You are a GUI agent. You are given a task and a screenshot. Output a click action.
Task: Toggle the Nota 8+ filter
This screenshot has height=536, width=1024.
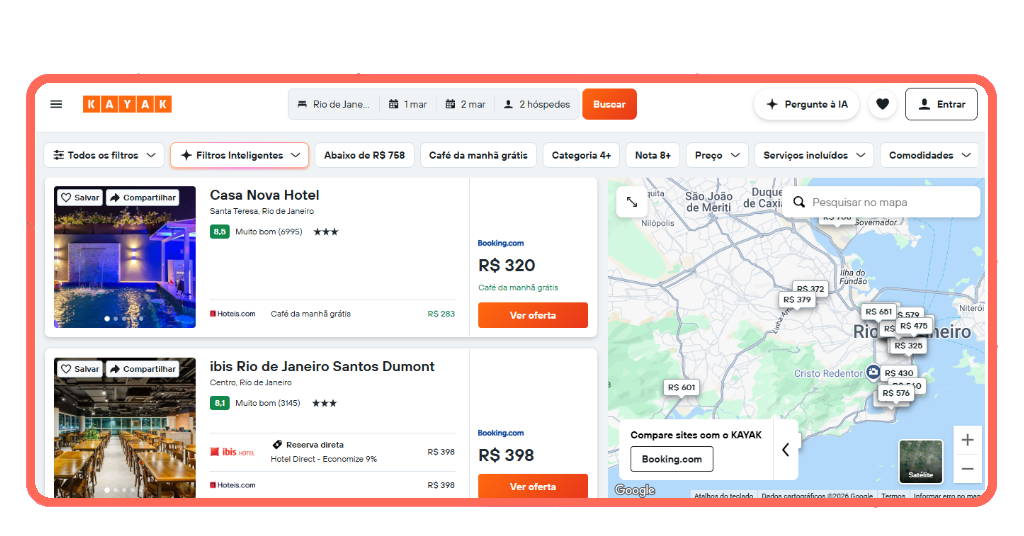click(653, 155)
